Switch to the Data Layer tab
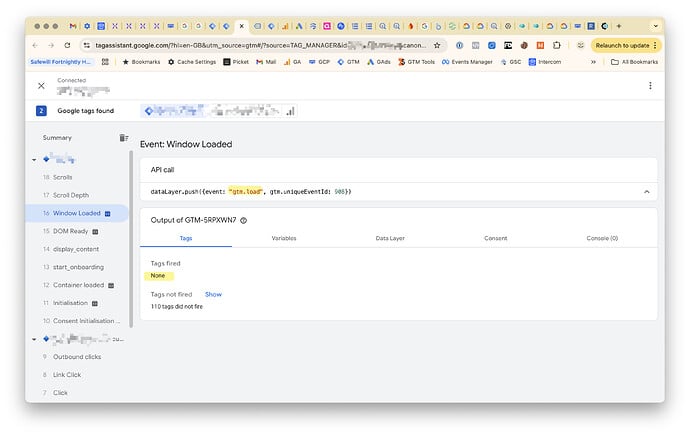This screenshot has width=690, height=436. point(390,238)
